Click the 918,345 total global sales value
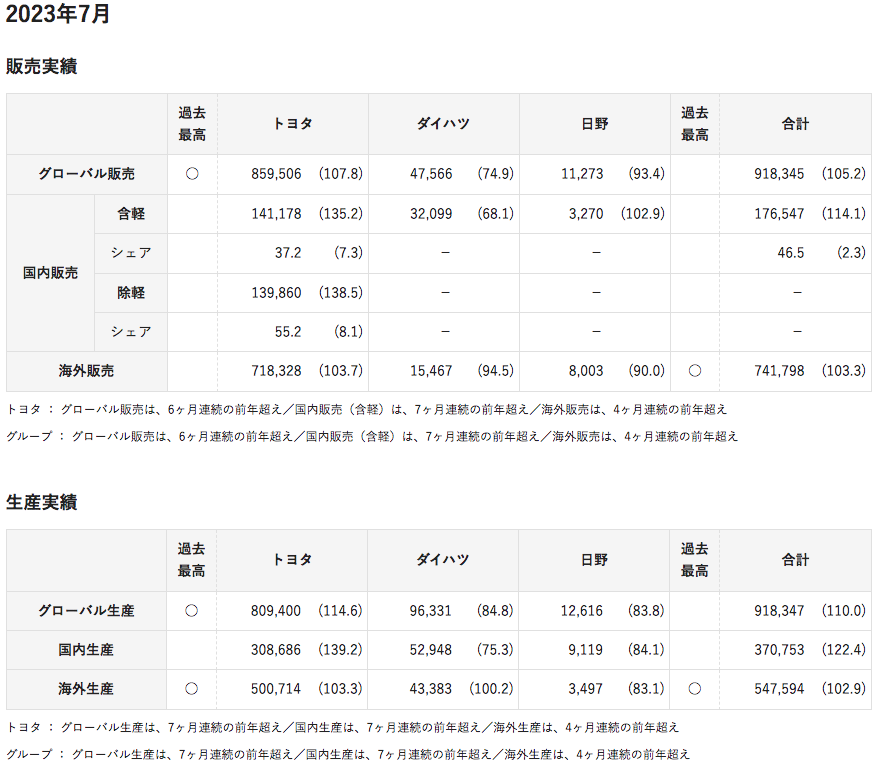The image size is (876, 768). point(779,174)
